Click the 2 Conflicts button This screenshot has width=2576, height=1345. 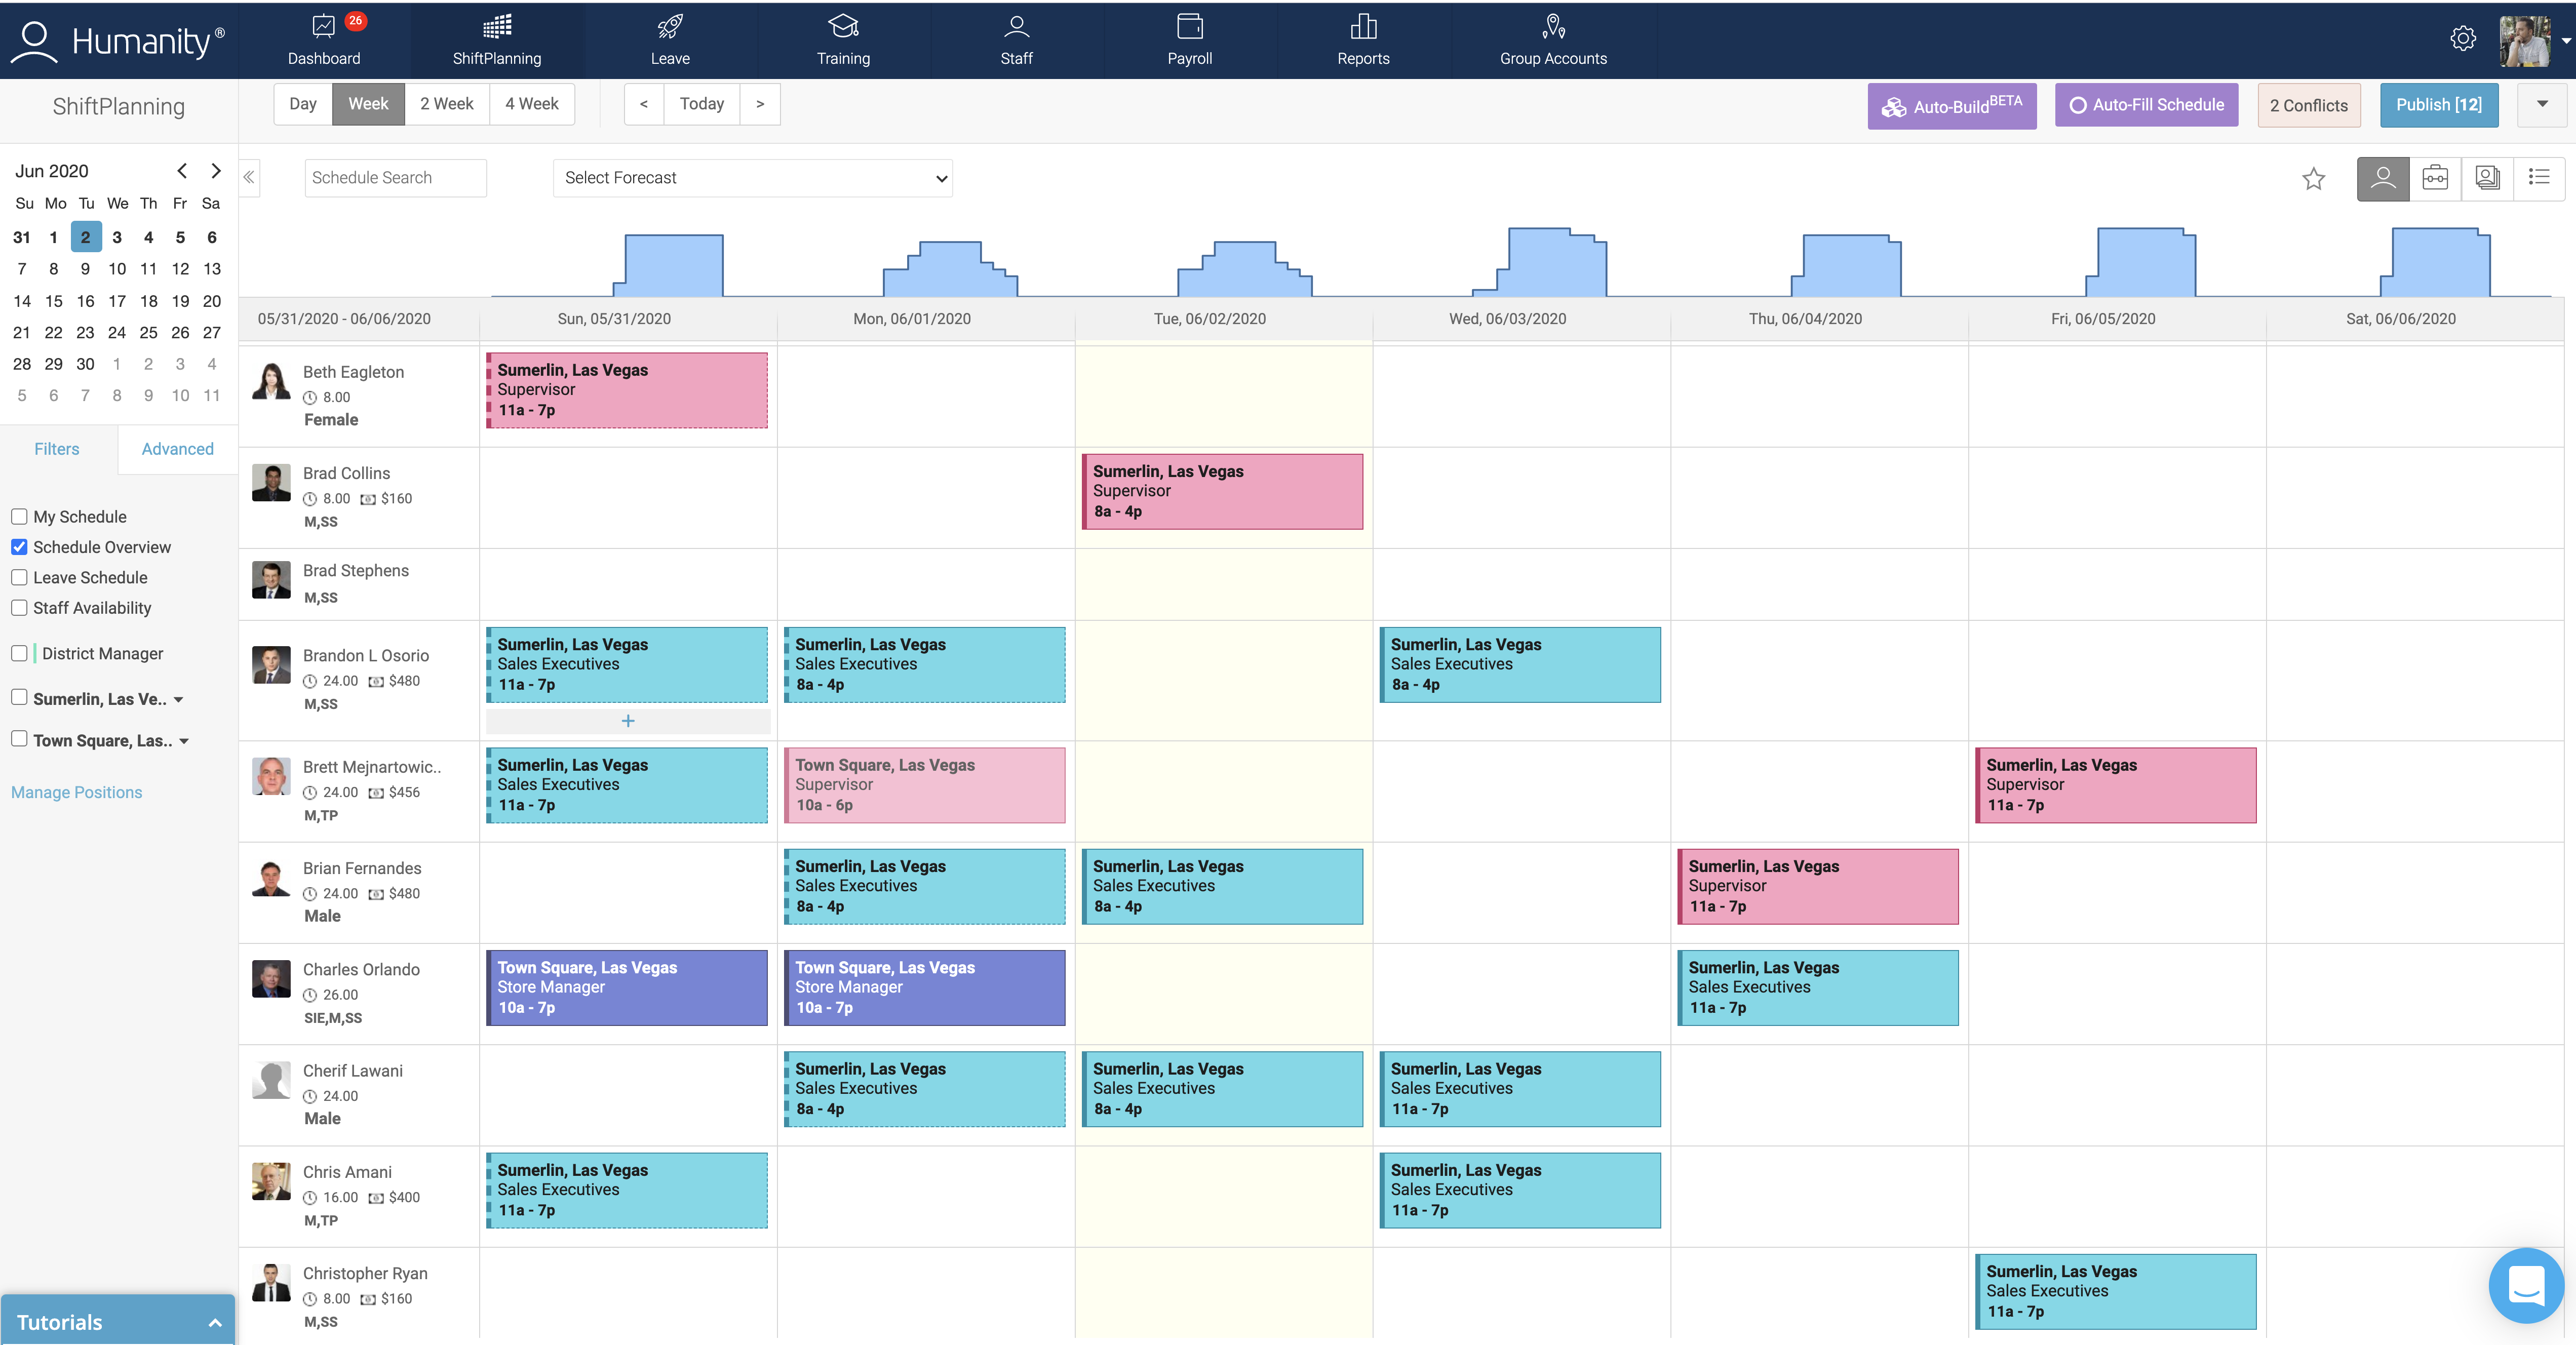point(2308,106)
